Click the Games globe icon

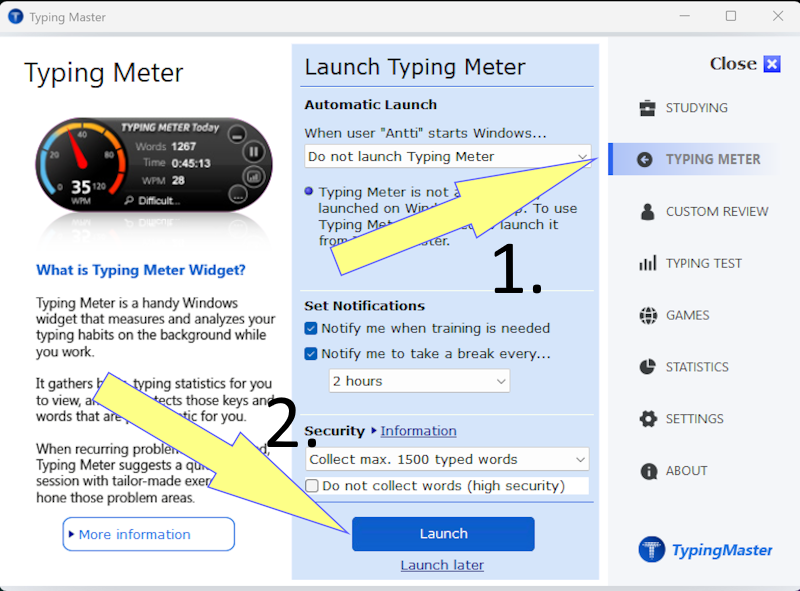click(x=648, y=315)
